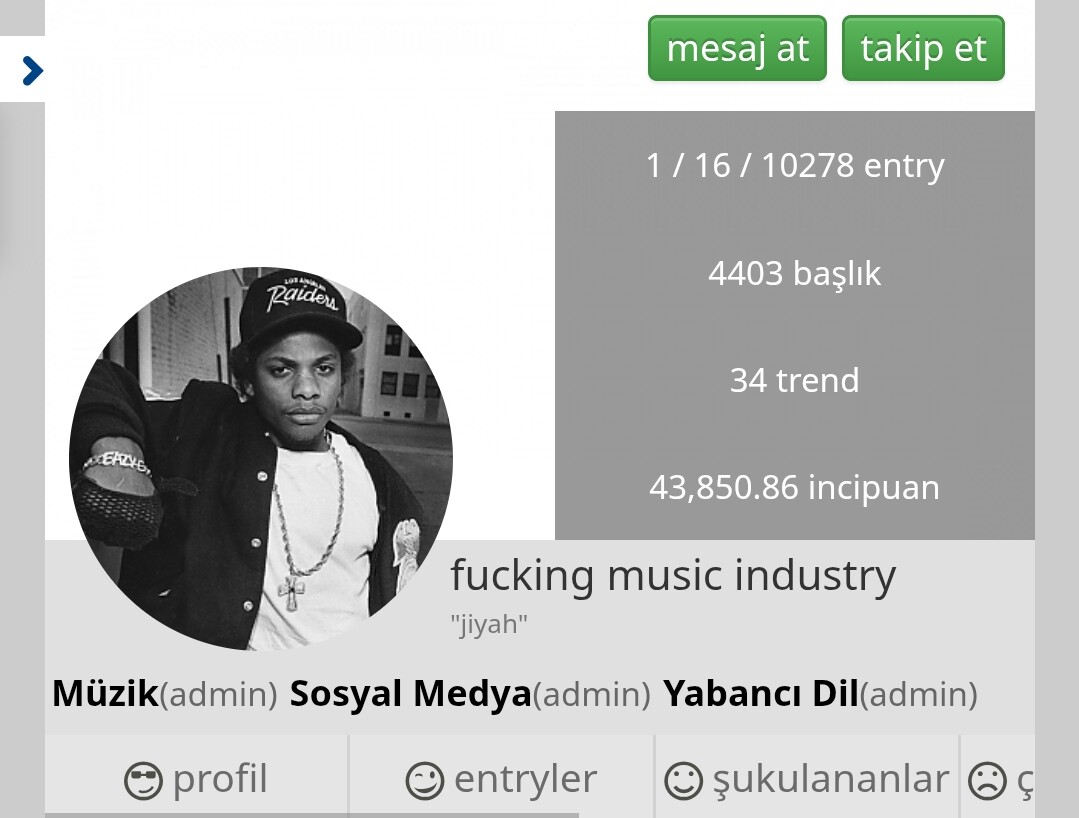Click the username 'fucking music industry'
1079x818 pixels.
click(x=673, y=575)
